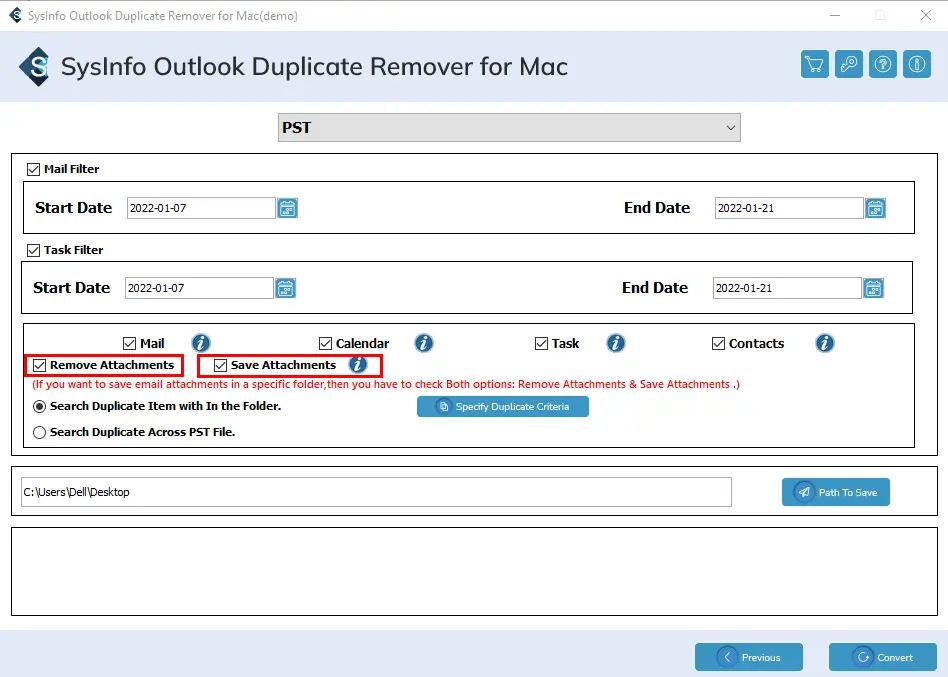This screenshot has height=677, width=948.
Task: Select Search Duplicate Item with In the Folder
Action: pos(39,407)
